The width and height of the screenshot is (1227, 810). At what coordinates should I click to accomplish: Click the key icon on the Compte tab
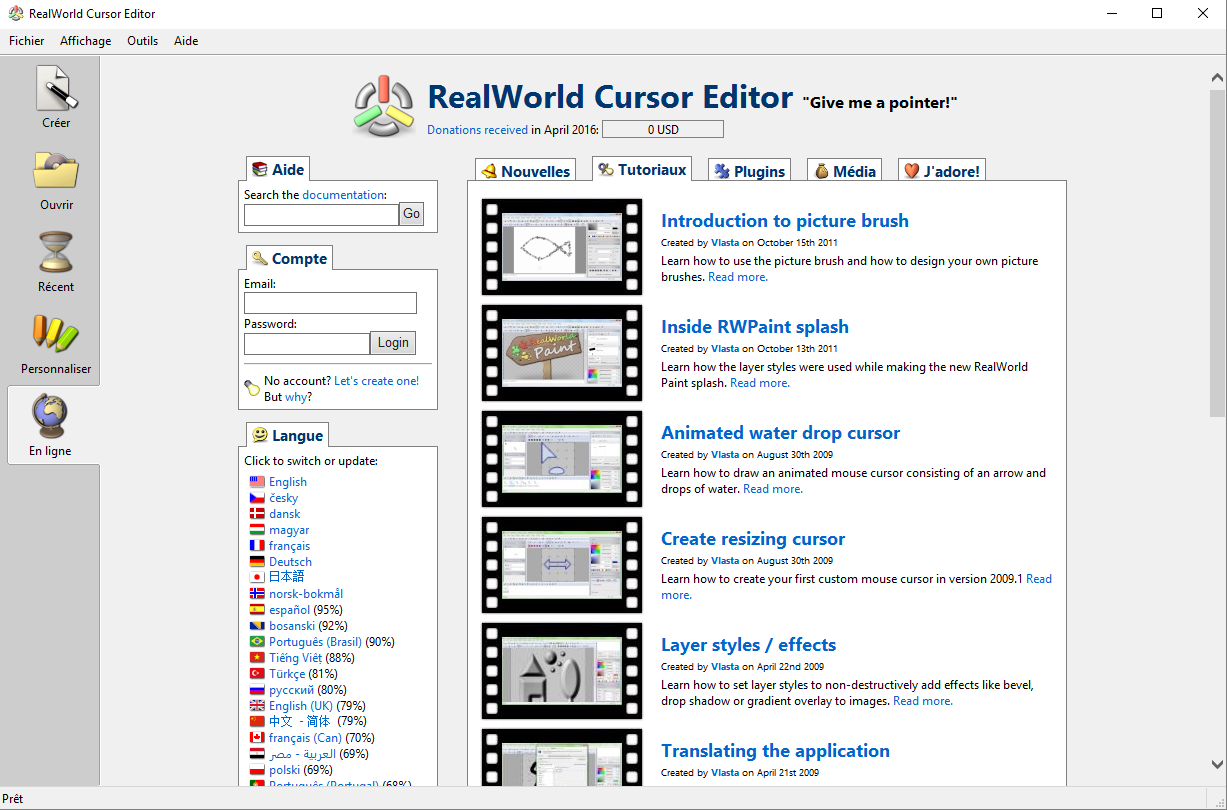click(x=261, y=257)
